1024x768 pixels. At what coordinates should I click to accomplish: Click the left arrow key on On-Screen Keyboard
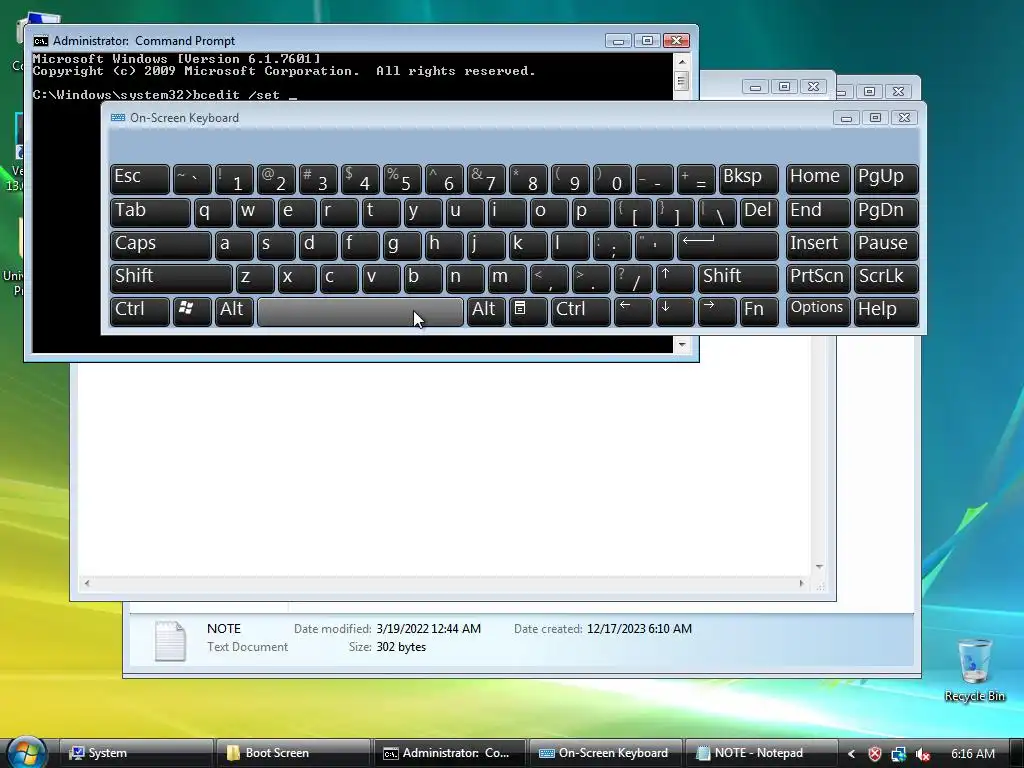[x=633, y=311]
